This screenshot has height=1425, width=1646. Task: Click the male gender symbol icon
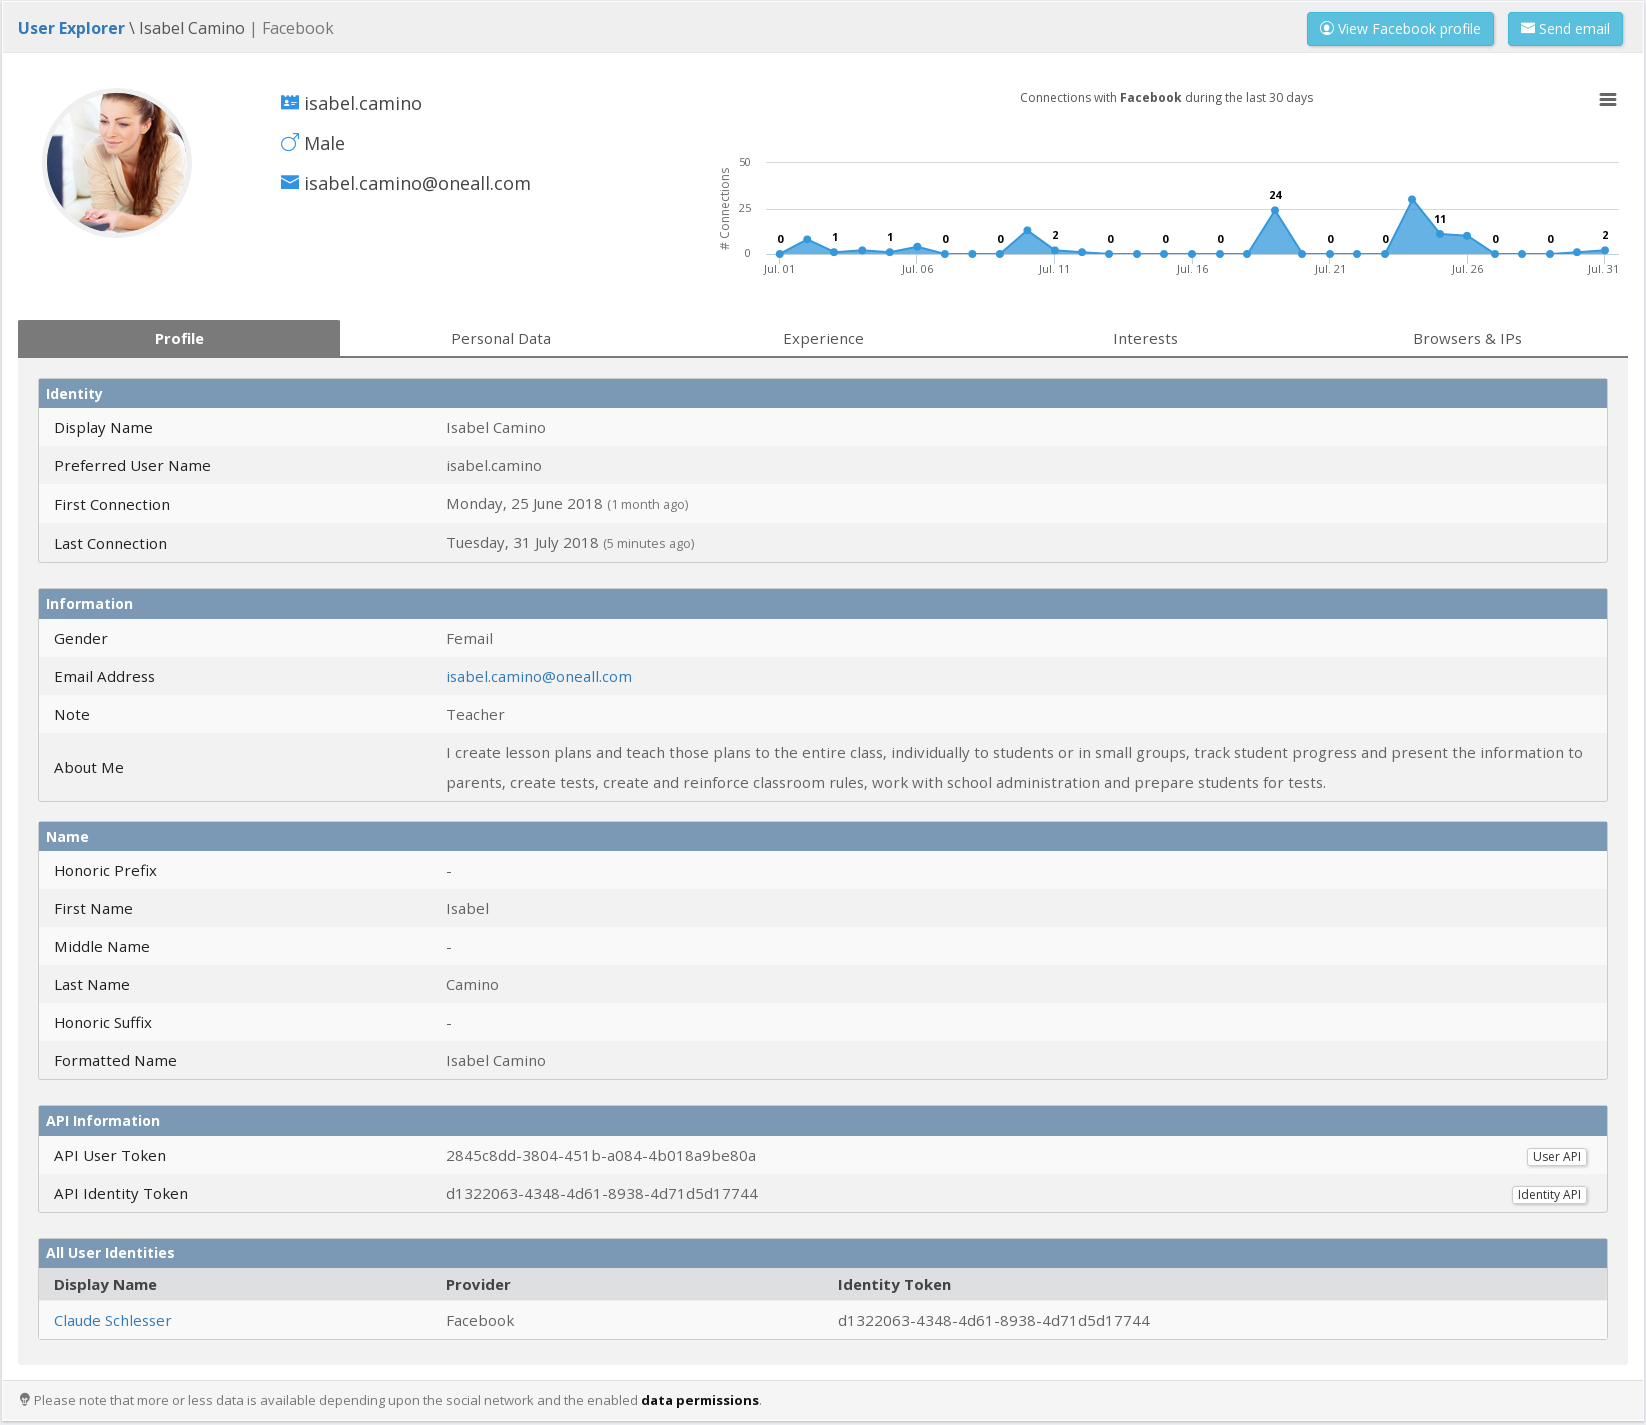tap(290, 143)
